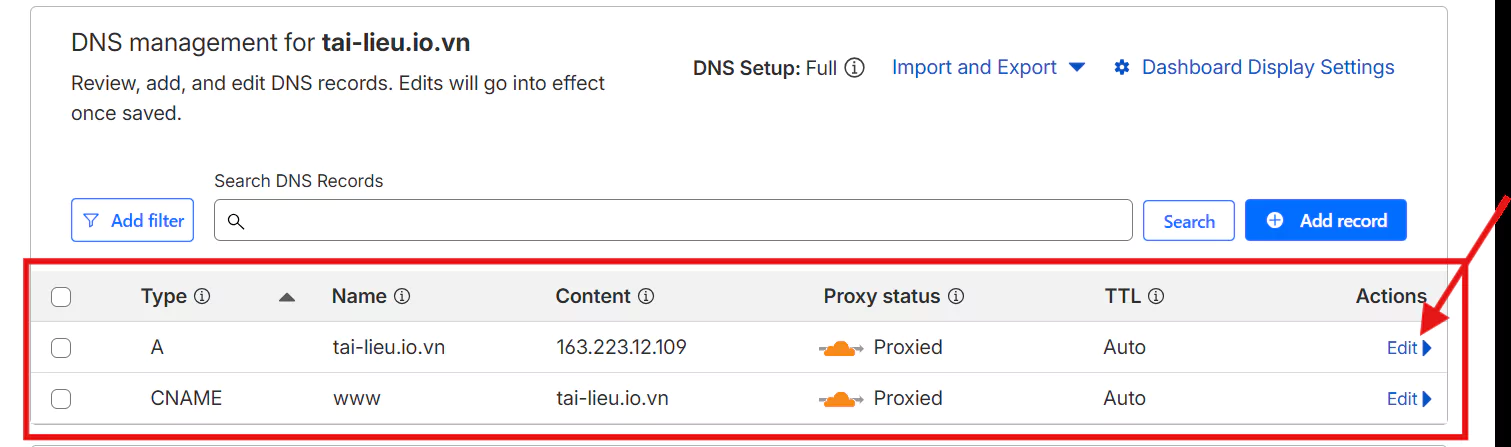Click the Search button
This screenshot has width=1511, height=447.
point(1188,221)
